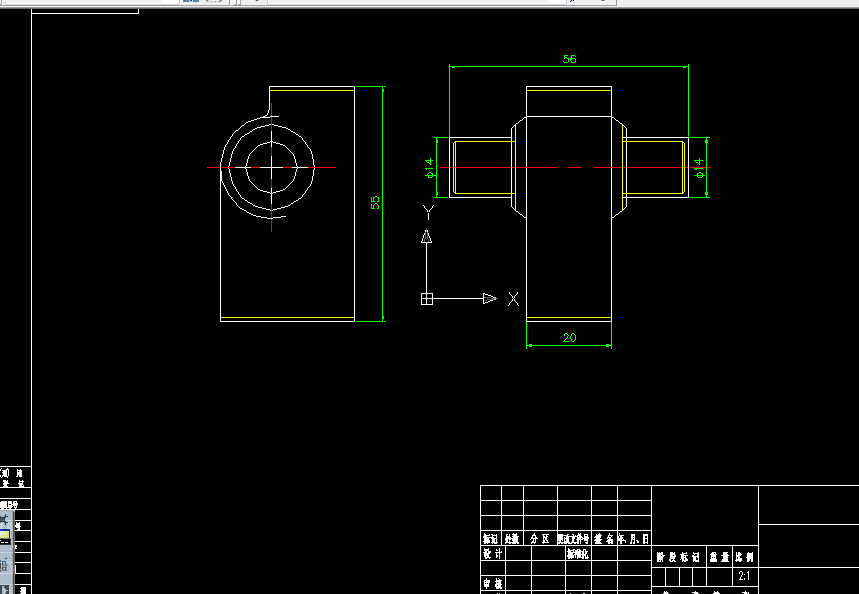This screenshot has width=859, height=594.
Task: Click the X axis label
Action: (513, 299)
